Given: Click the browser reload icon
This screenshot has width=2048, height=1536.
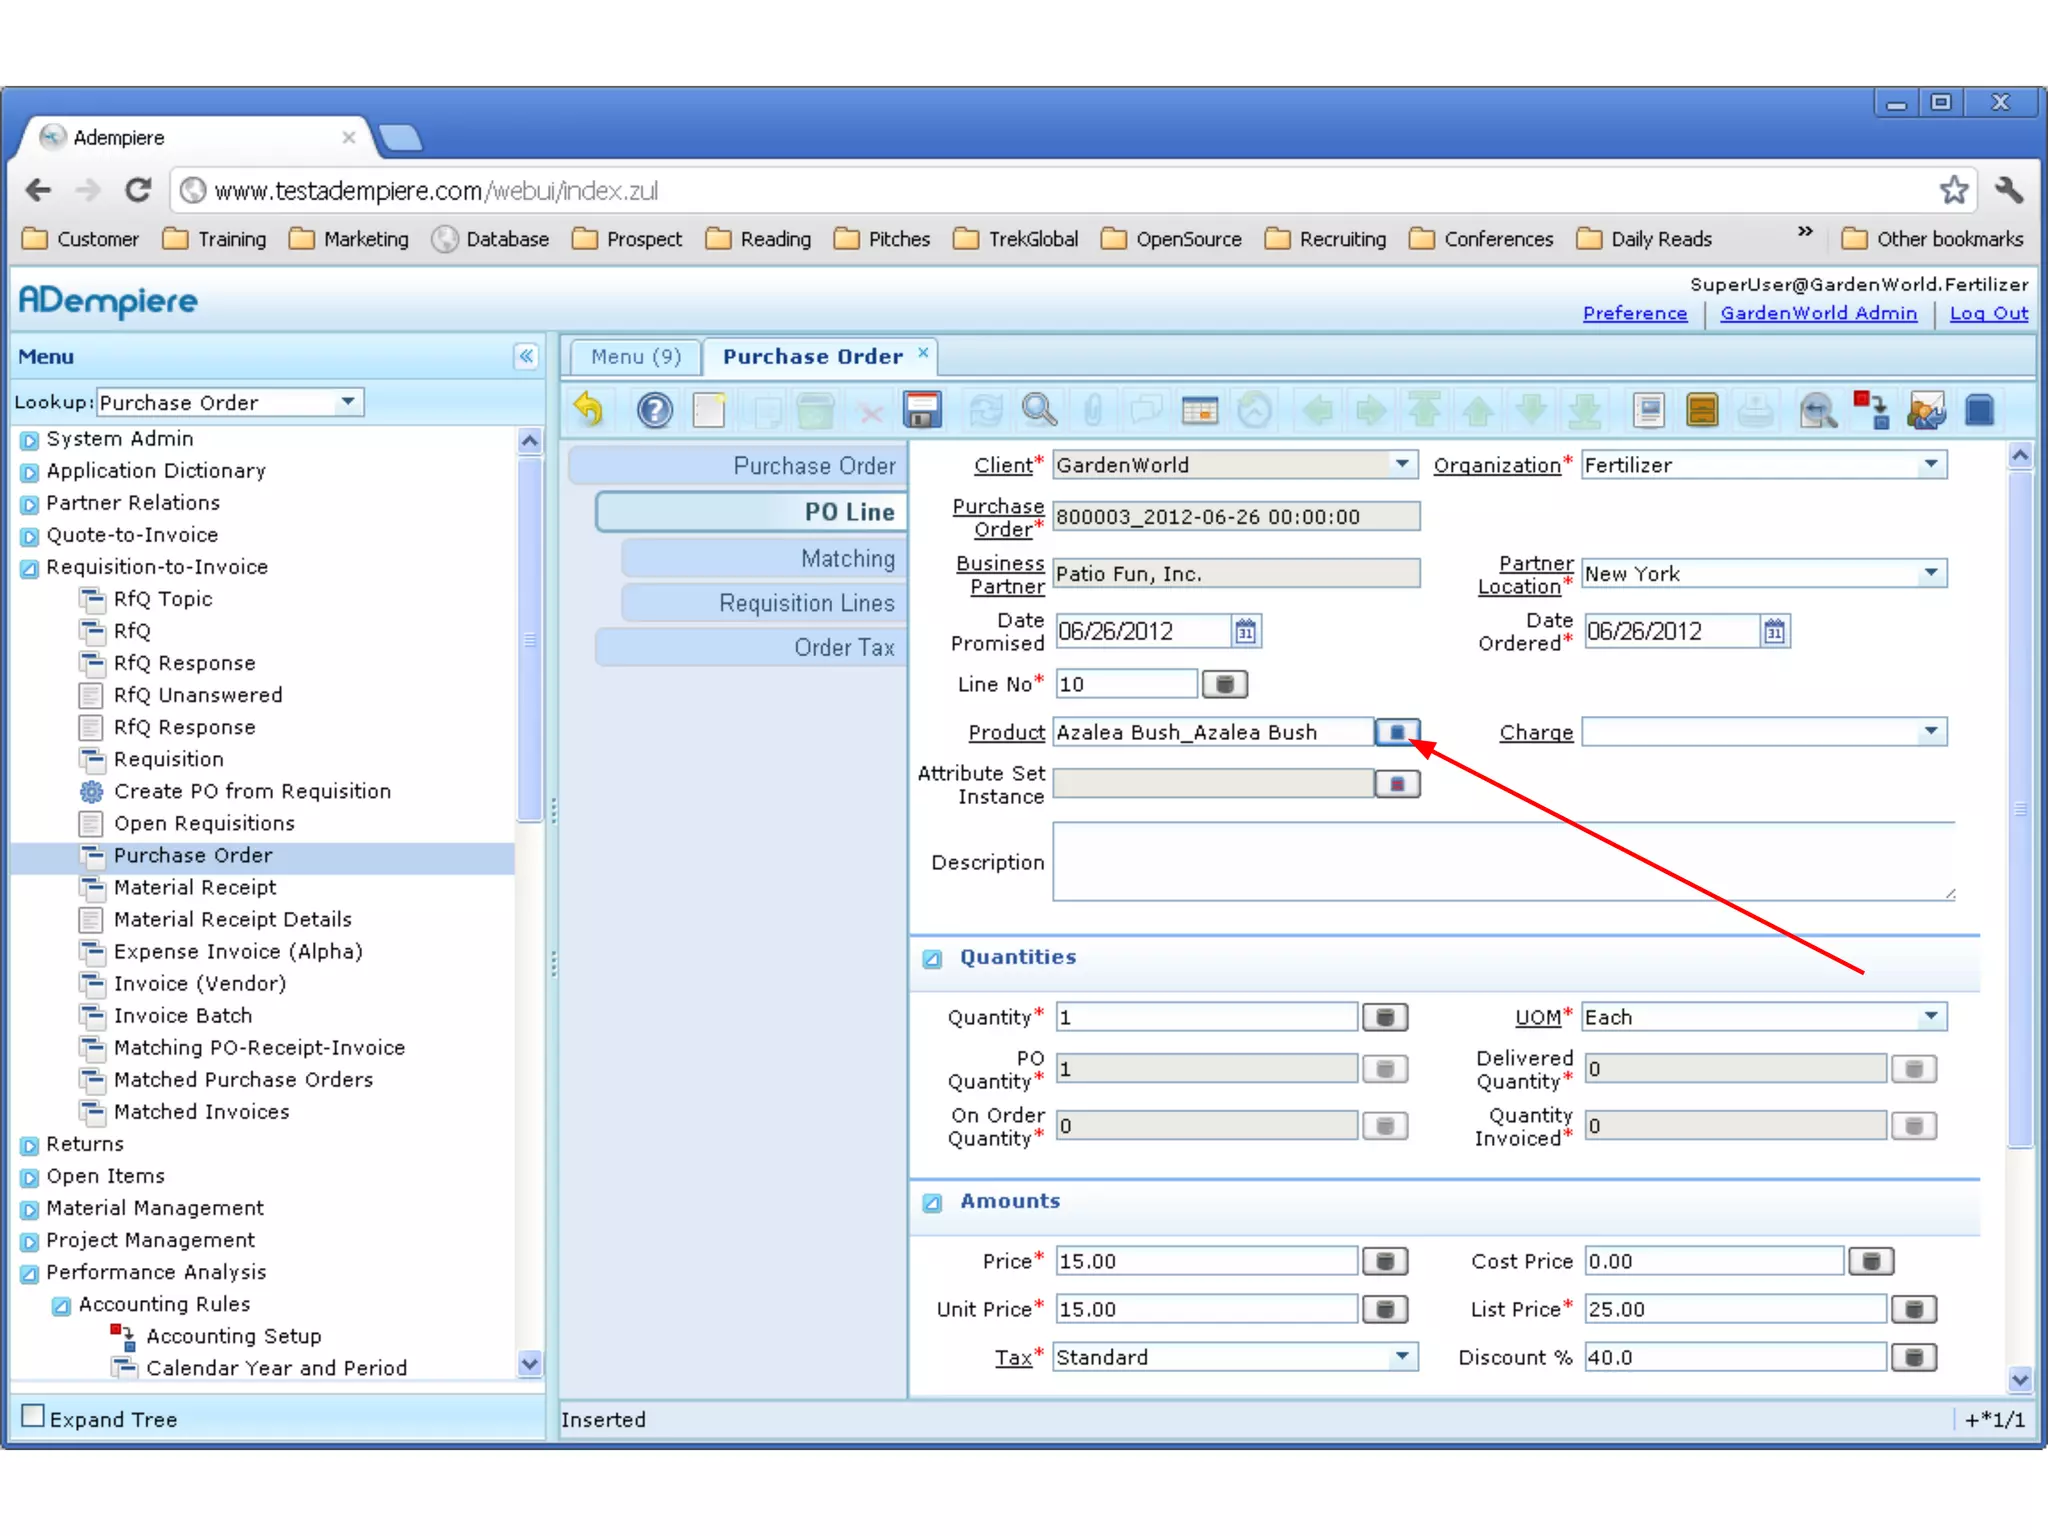Looking at the screenshot, I should pyautogui.click(x=138, y=190).
